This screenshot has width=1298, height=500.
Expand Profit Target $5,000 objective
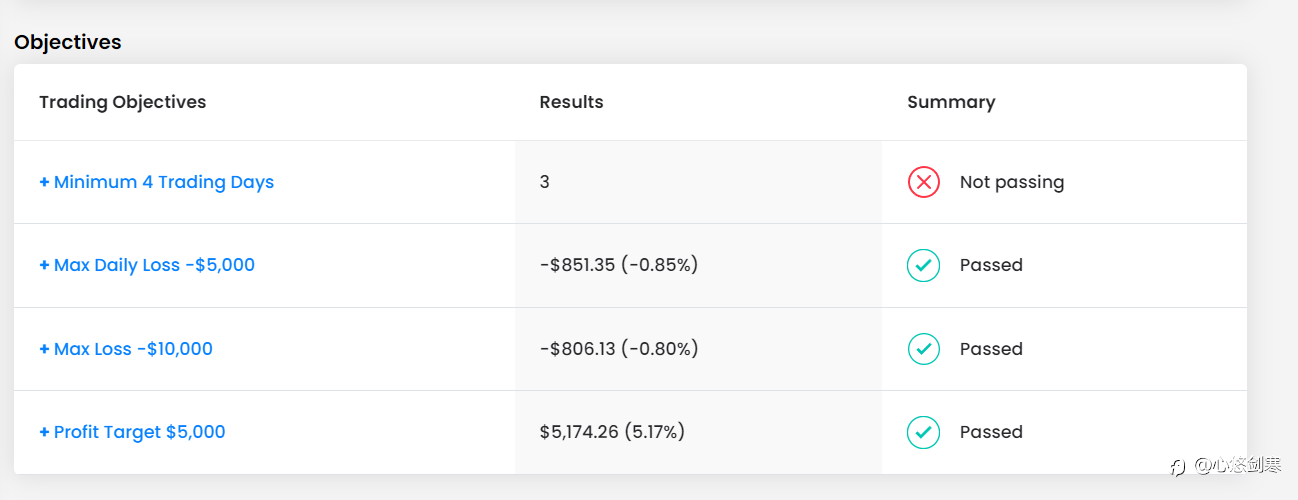click(132, 432)
